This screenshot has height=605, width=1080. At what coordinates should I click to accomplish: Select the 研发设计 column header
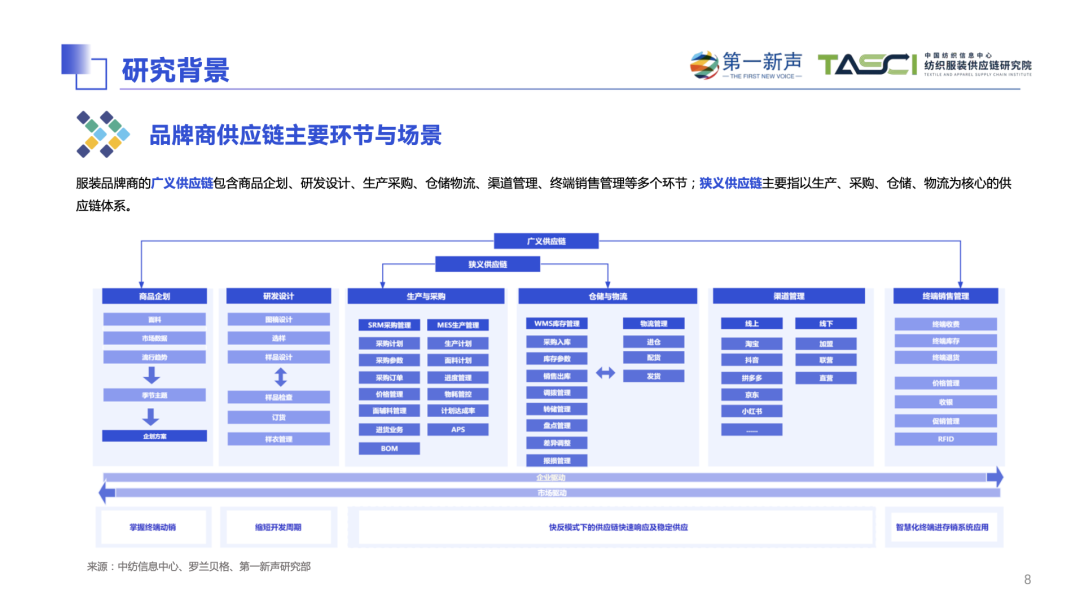(x=278, y=296)
